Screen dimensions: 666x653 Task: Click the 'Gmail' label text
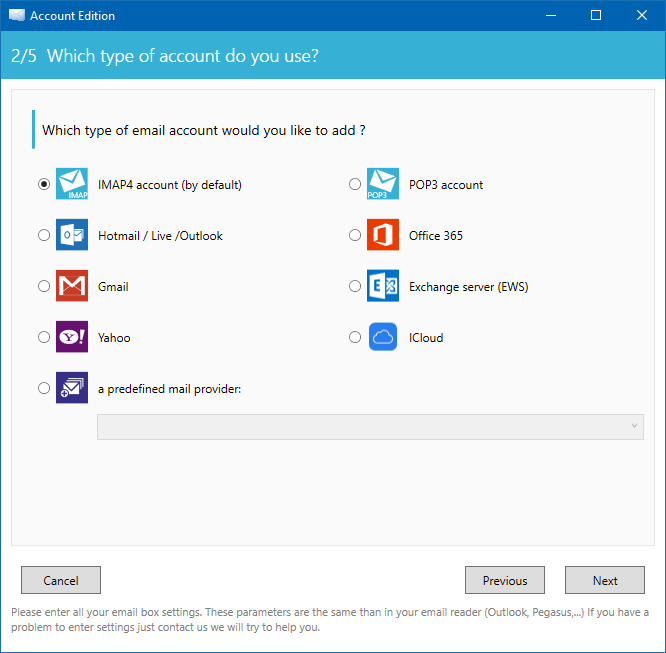point(113,287)
